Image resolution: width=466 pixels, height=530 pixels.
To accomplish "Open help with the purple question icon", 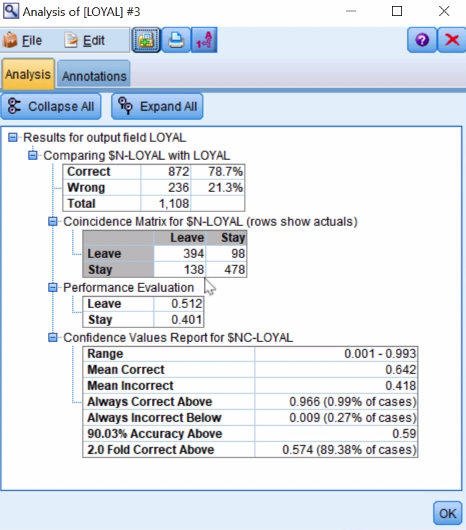I will click(x=422, y=40).
